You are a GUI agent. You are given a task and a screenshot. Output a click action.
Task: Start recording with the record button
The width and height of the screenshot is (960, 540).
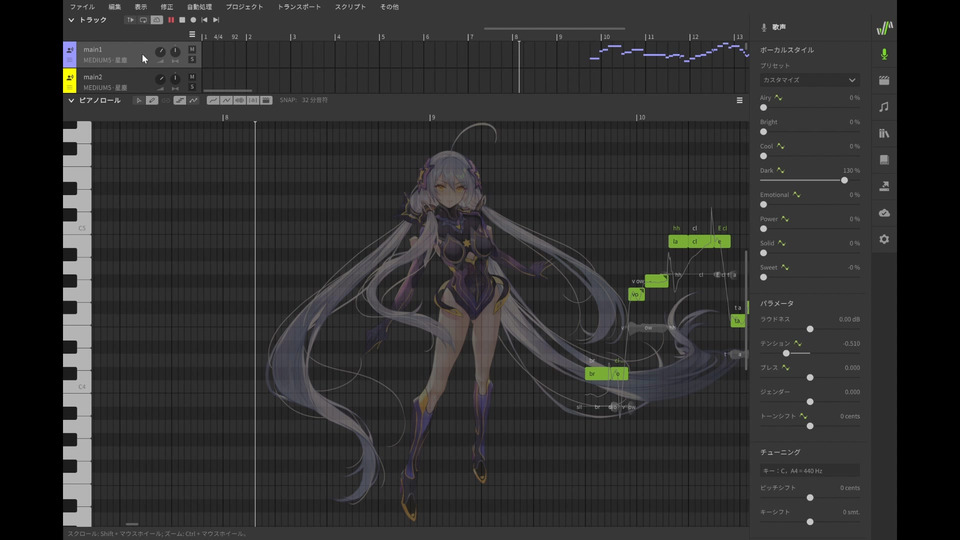(193, 20)
